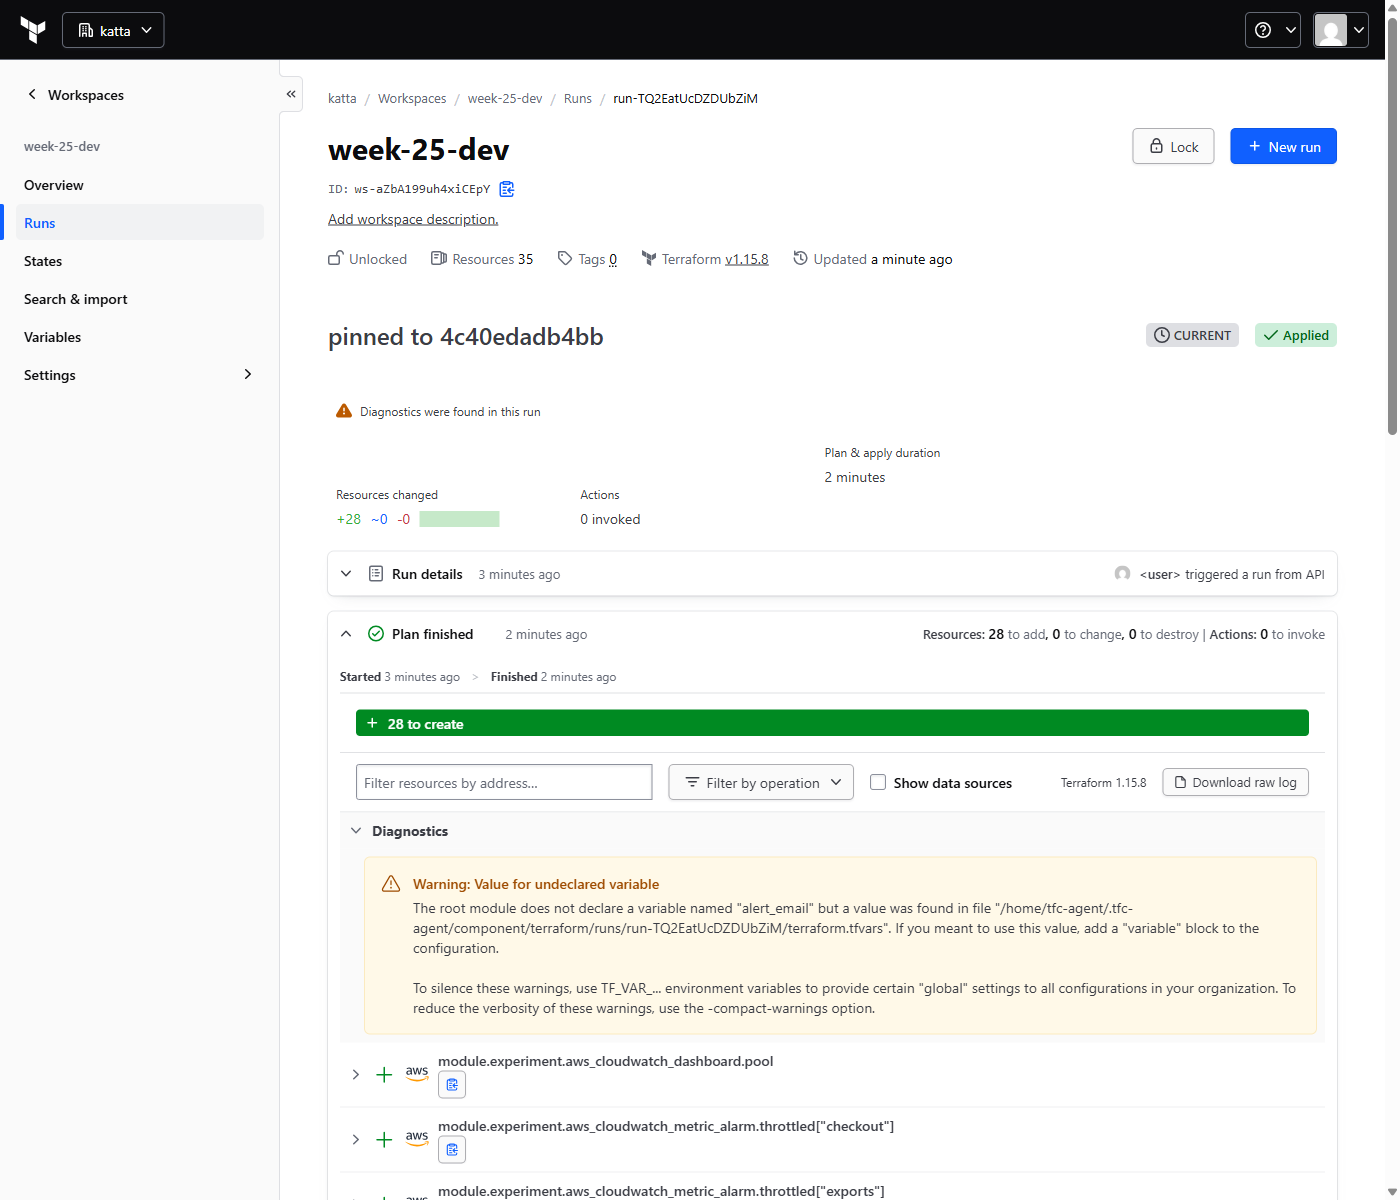Click the Updated history clock icon
Viewport: 1400px width, 1200px height.
pos(800,258)
